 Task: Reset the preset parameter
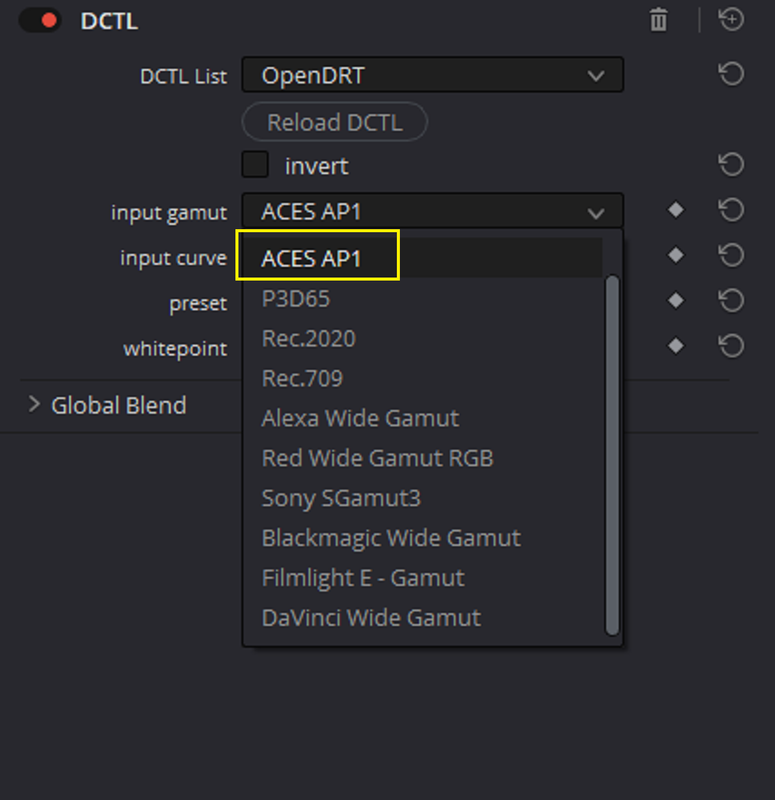(731, 301)
